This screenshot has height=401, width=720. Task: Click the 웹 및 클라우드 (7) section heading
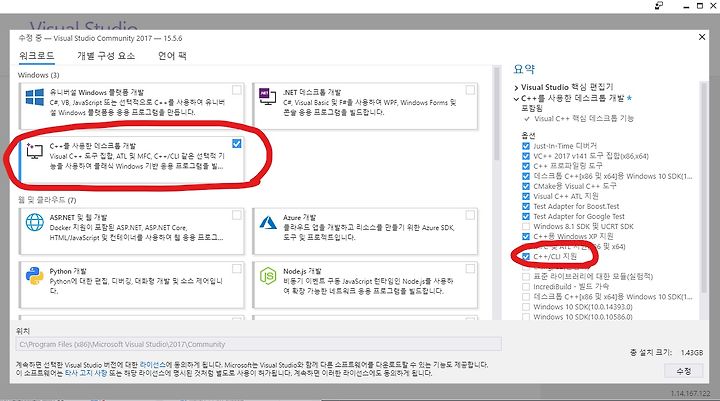click(47, 200)
